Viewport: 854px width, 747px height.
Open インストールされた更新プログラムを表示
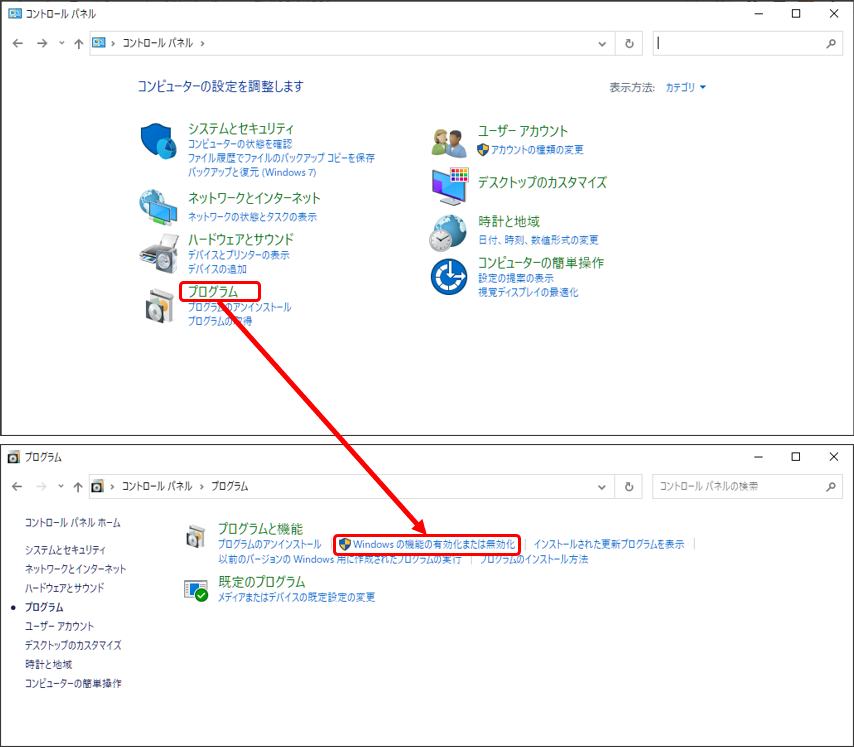609,544
